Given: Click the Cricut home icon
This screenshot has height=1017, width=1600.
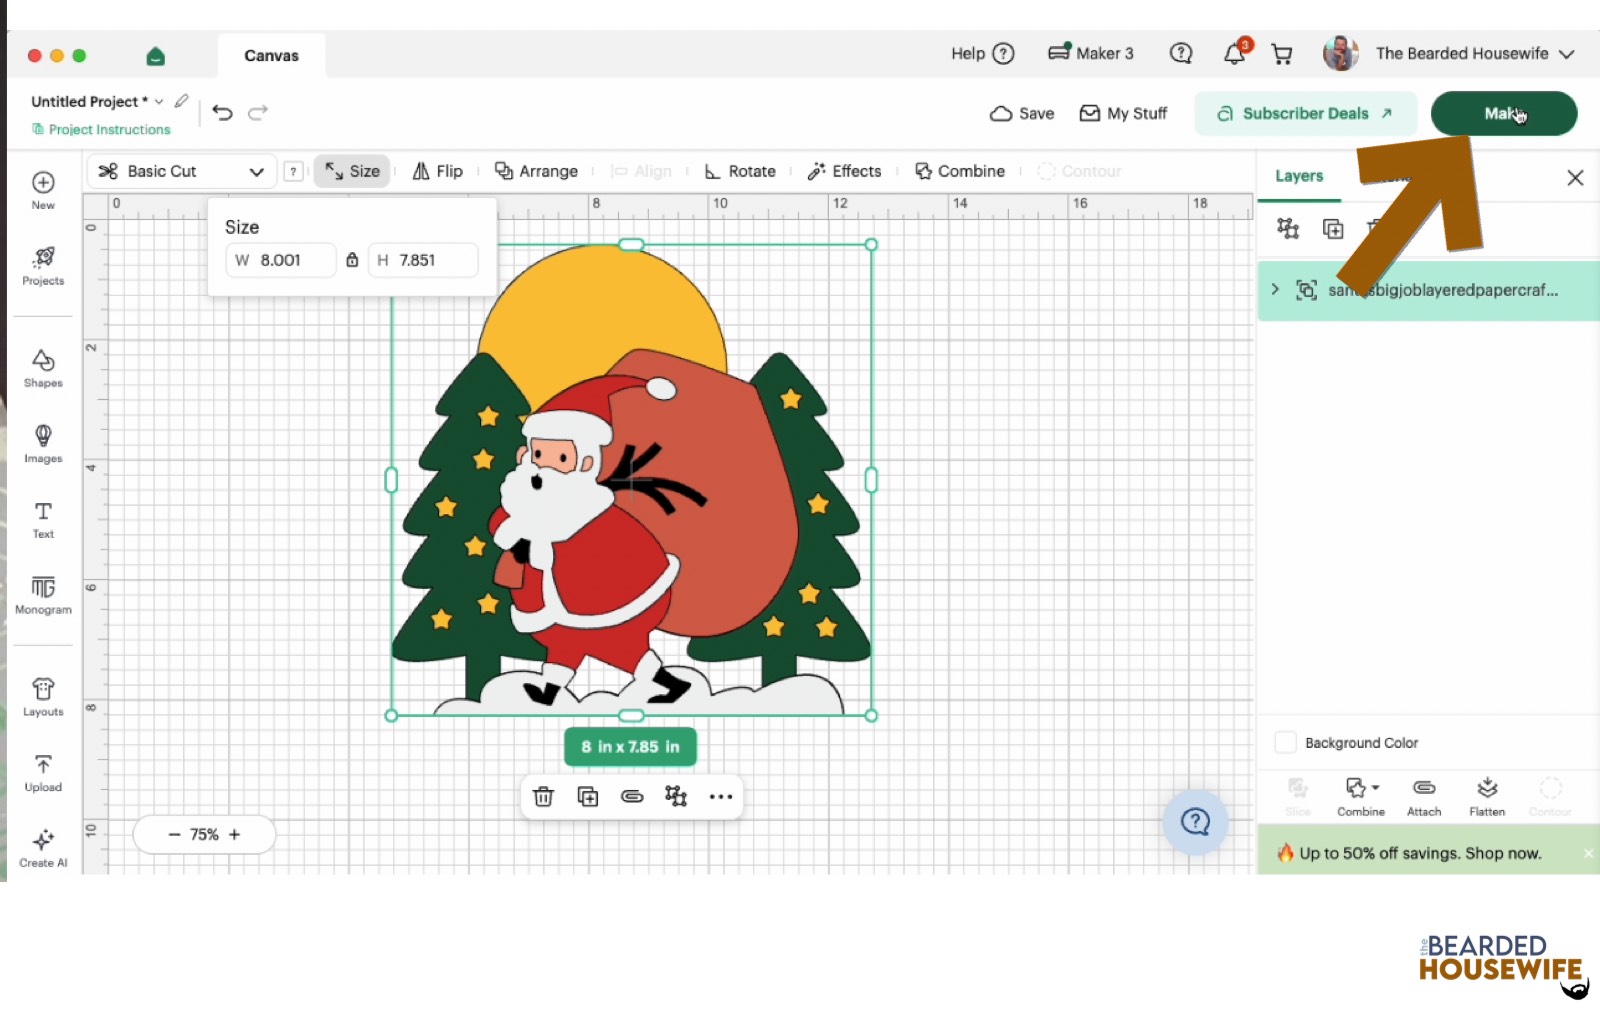Looking at the screenshot, I should pyautogui.click(x=155, y=56).
